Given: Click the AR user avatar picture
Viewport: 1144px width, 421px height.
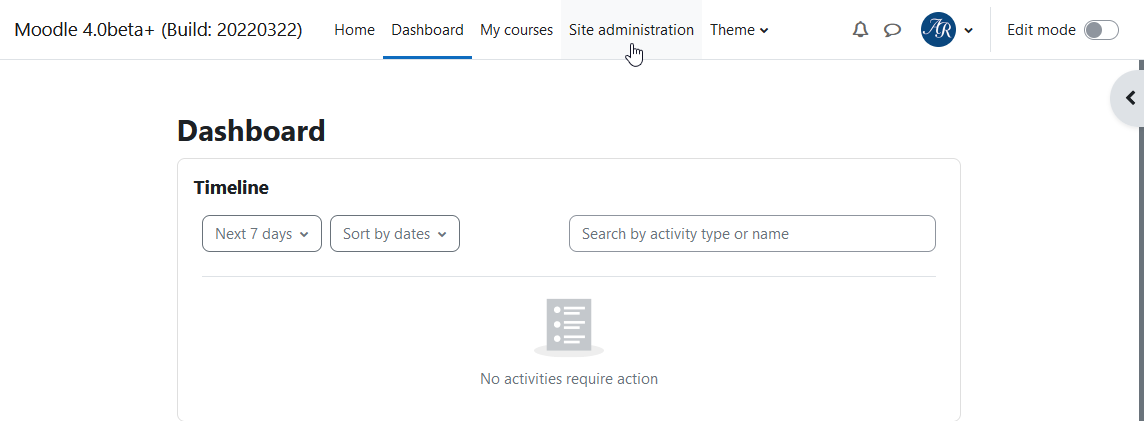Looking at the screenshot, I should point(938,30).
